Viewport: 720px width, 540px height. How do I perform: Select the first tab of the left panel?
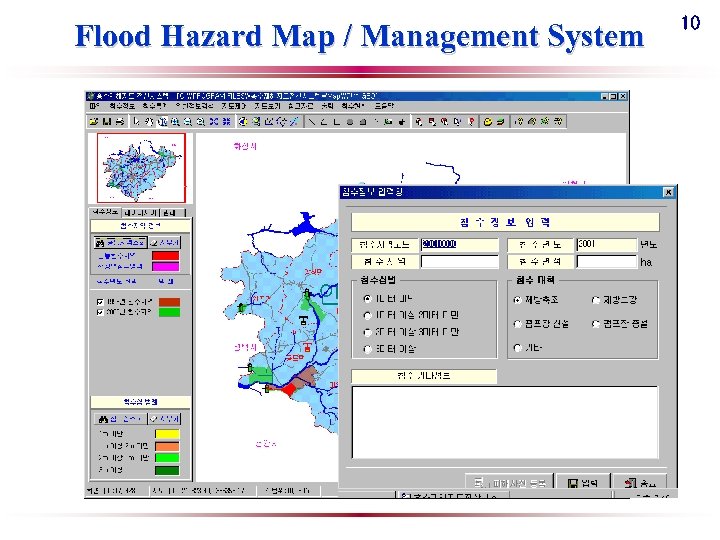pyautogui.click(x=106, y=212)
